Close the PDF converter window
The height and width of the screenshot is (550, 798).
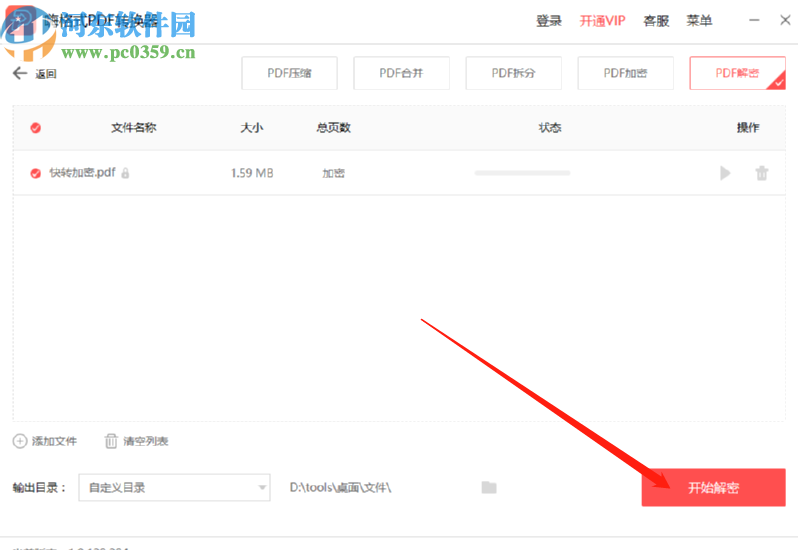785,20
